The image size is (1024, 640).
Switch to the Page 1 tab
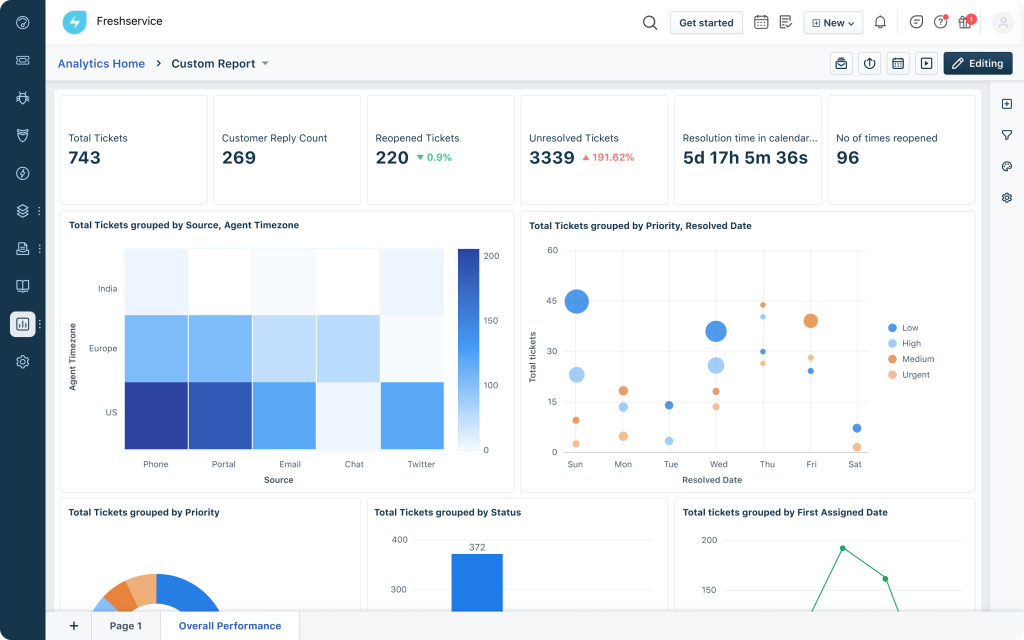tap(126, 625)
